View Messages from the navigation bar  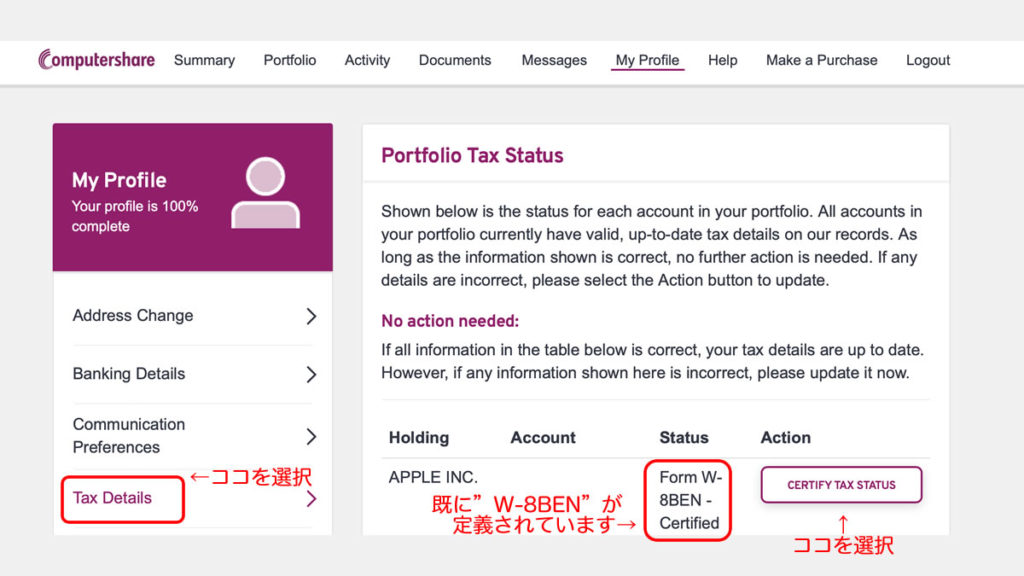554,60
